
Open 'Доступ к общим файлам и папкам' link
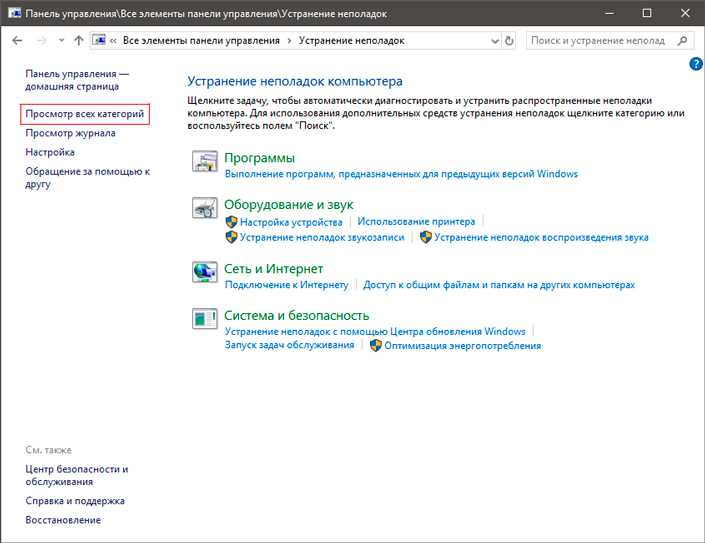point(499,285)
